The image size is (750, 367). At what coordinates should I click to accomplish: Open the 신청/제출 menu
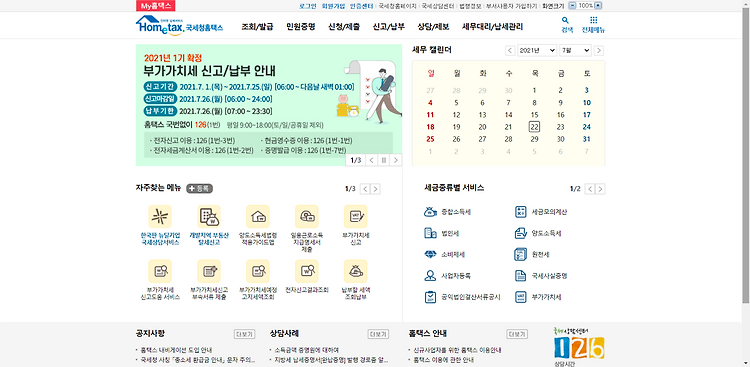pyautogui.click(x=344, y=27)
